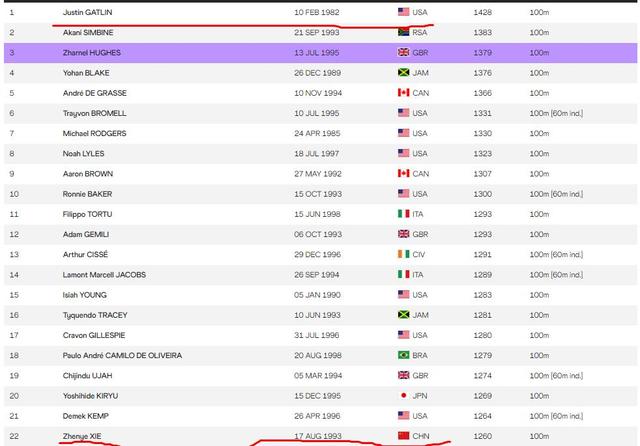Click the South Africa flag beside RSA
The height and width of the screenshot is (446, 640).
pos(404,32)
